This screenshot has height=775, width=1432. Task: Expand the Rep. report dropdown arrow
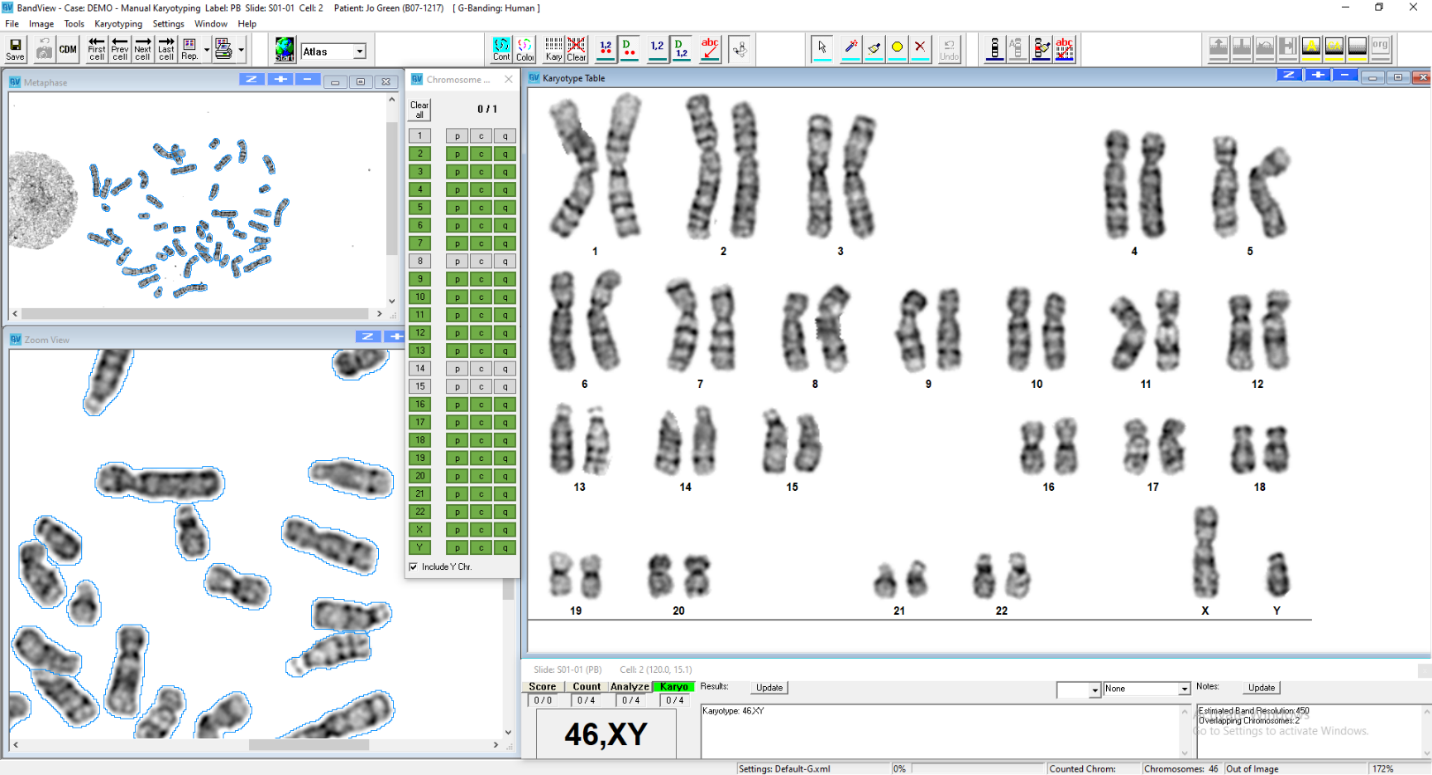click(x=206, y=49)
